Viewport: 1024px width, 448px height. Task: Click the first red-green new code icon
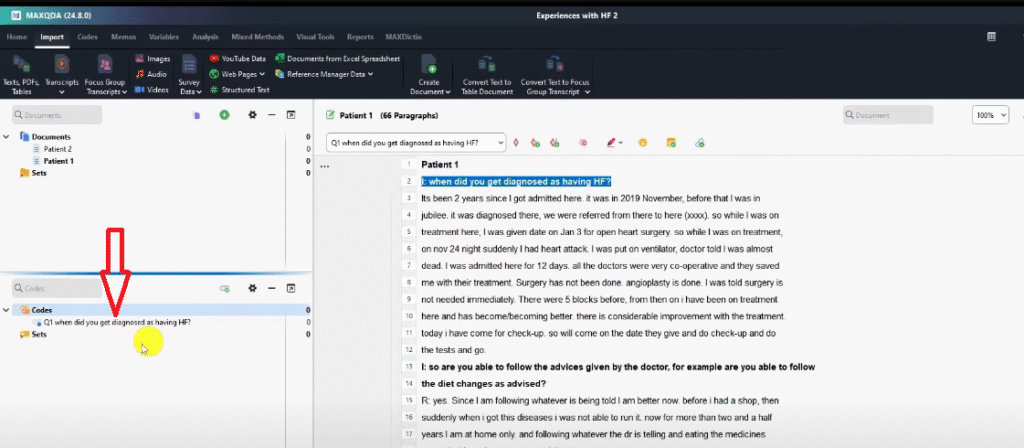535,142
